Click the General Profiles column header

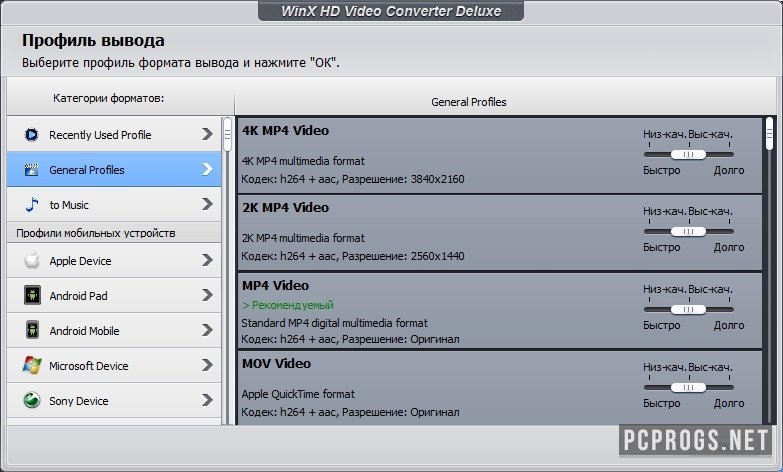(468, 102)
